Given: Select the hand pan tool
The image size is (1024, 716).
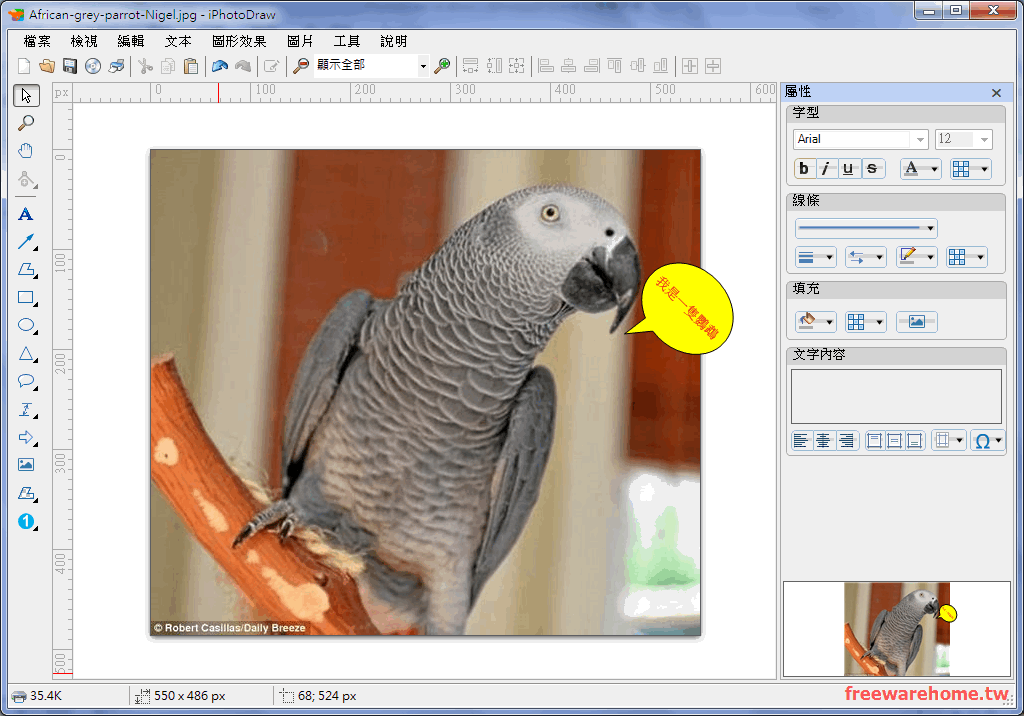Looking at the screenshot, I should click(x=26, y=151).
